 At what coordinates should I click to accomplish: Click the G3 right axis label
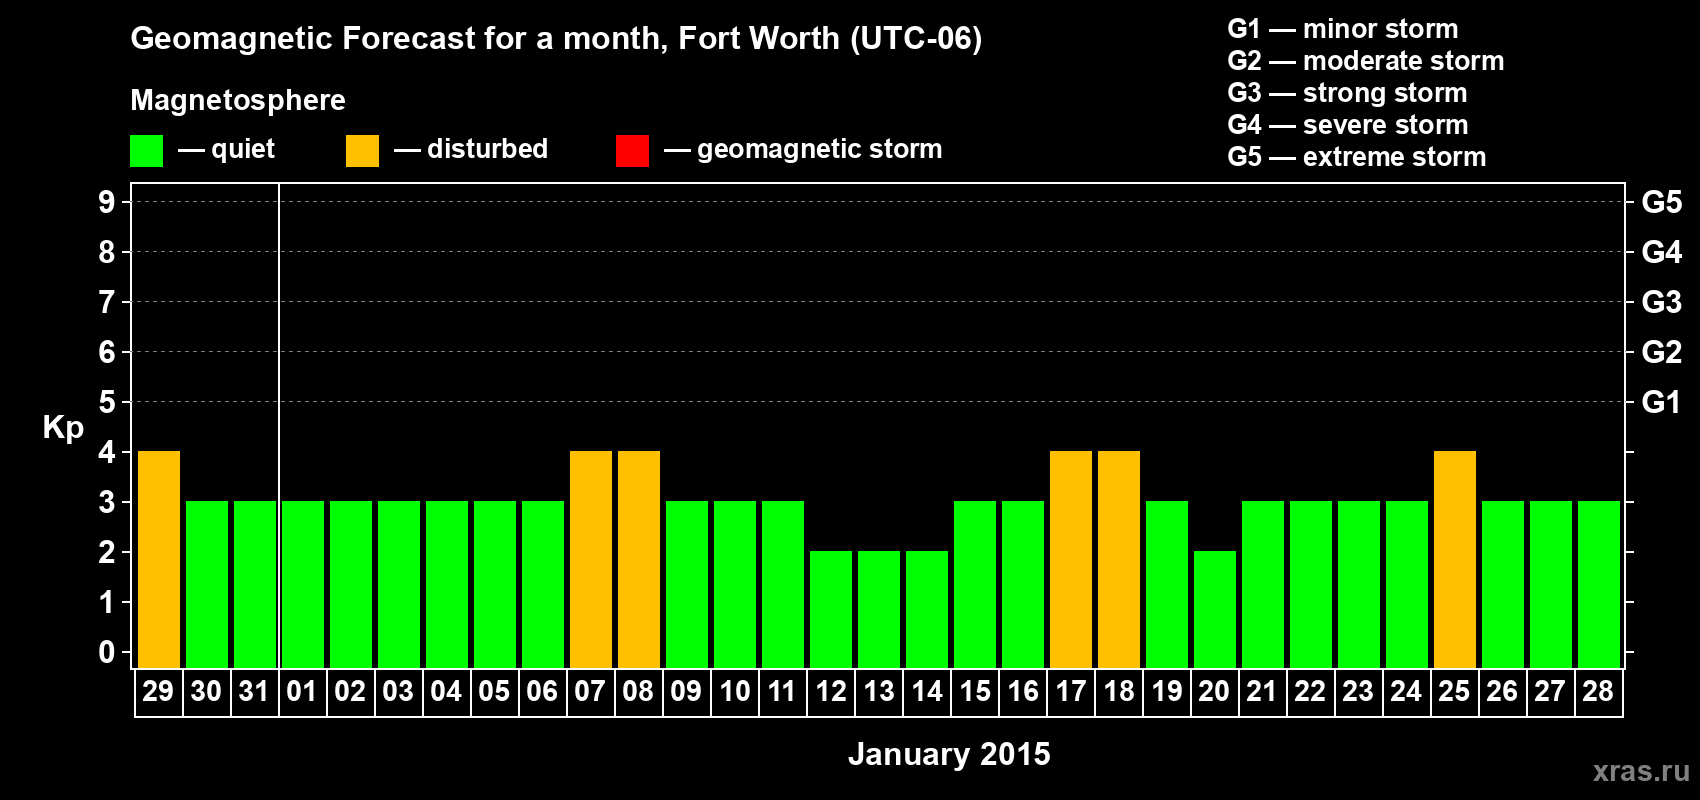[1662, 302]
